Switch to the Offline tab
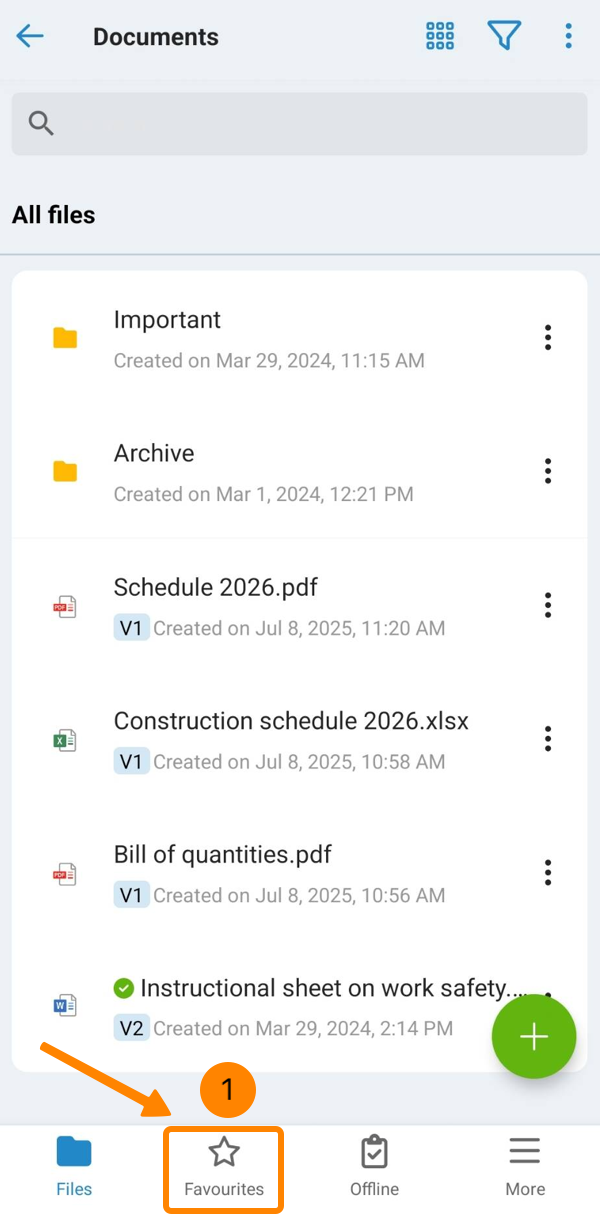Image resolution: width=600 pixels, height=1220 pixels. point(374,1168)
